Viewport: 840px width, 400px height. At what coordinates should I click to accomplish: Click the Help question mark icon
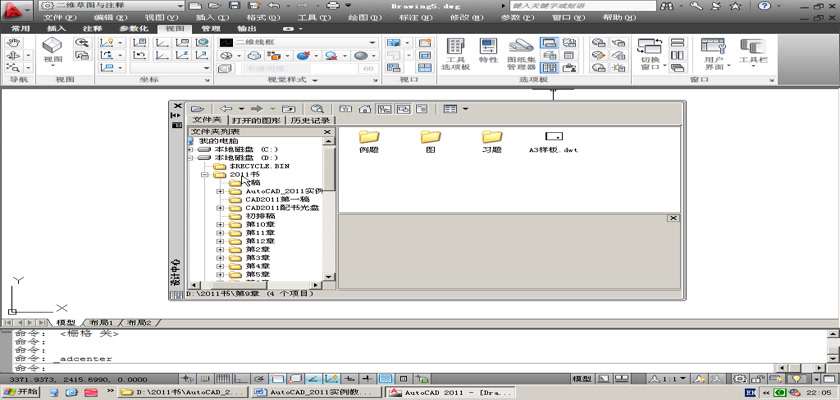click(x=763, y=6)
